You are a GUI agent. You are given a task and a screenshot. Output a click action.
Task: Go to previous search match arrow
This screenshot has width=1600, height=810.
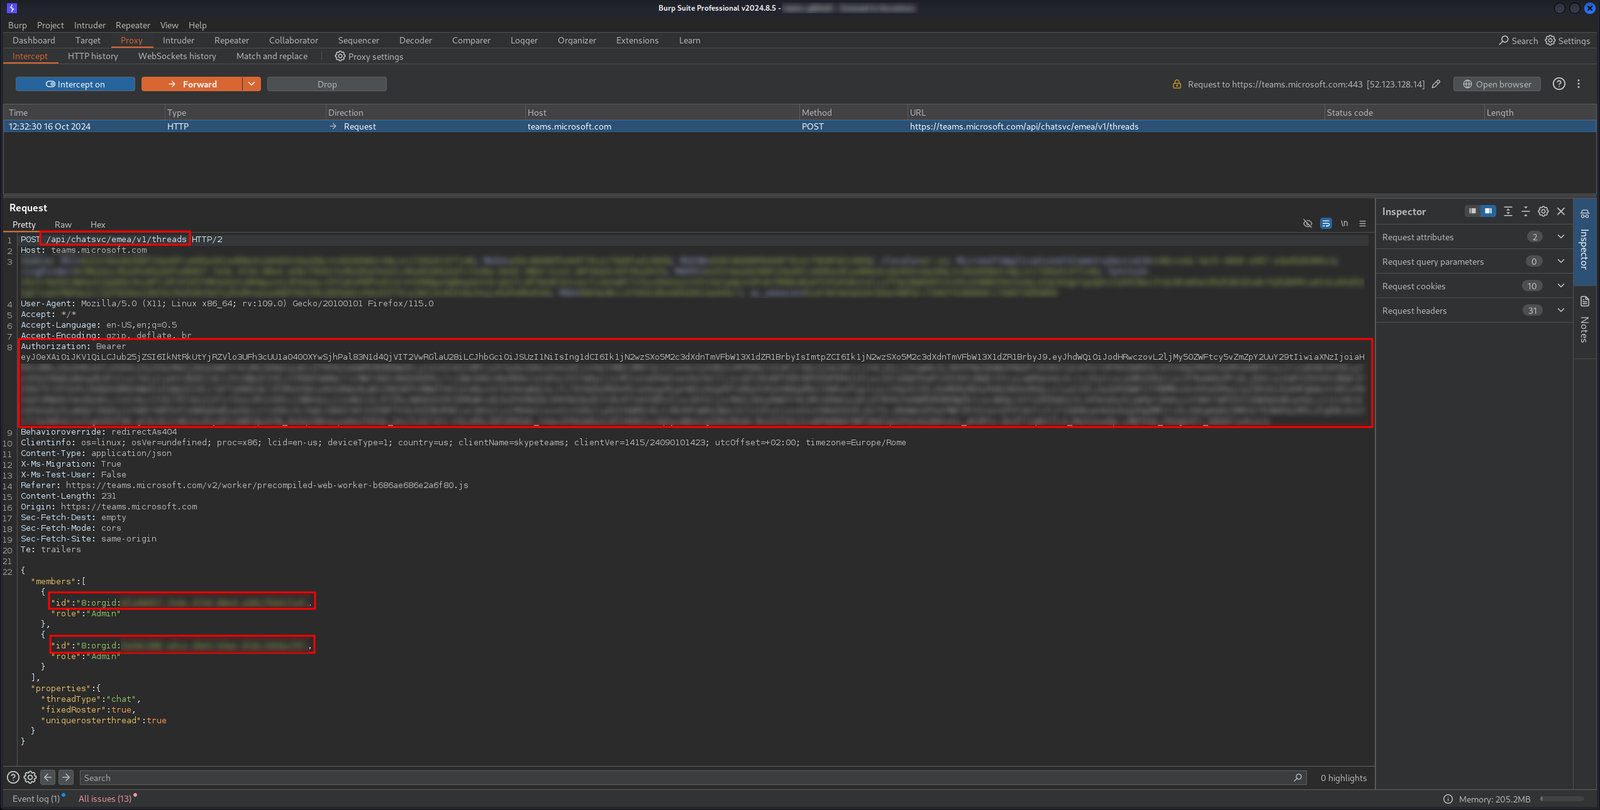coord(48,777)
